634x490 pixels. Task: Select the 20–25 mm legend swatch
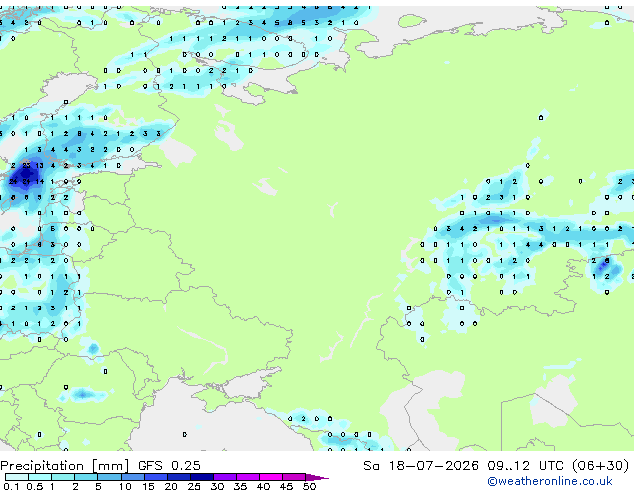click(179, 477)
